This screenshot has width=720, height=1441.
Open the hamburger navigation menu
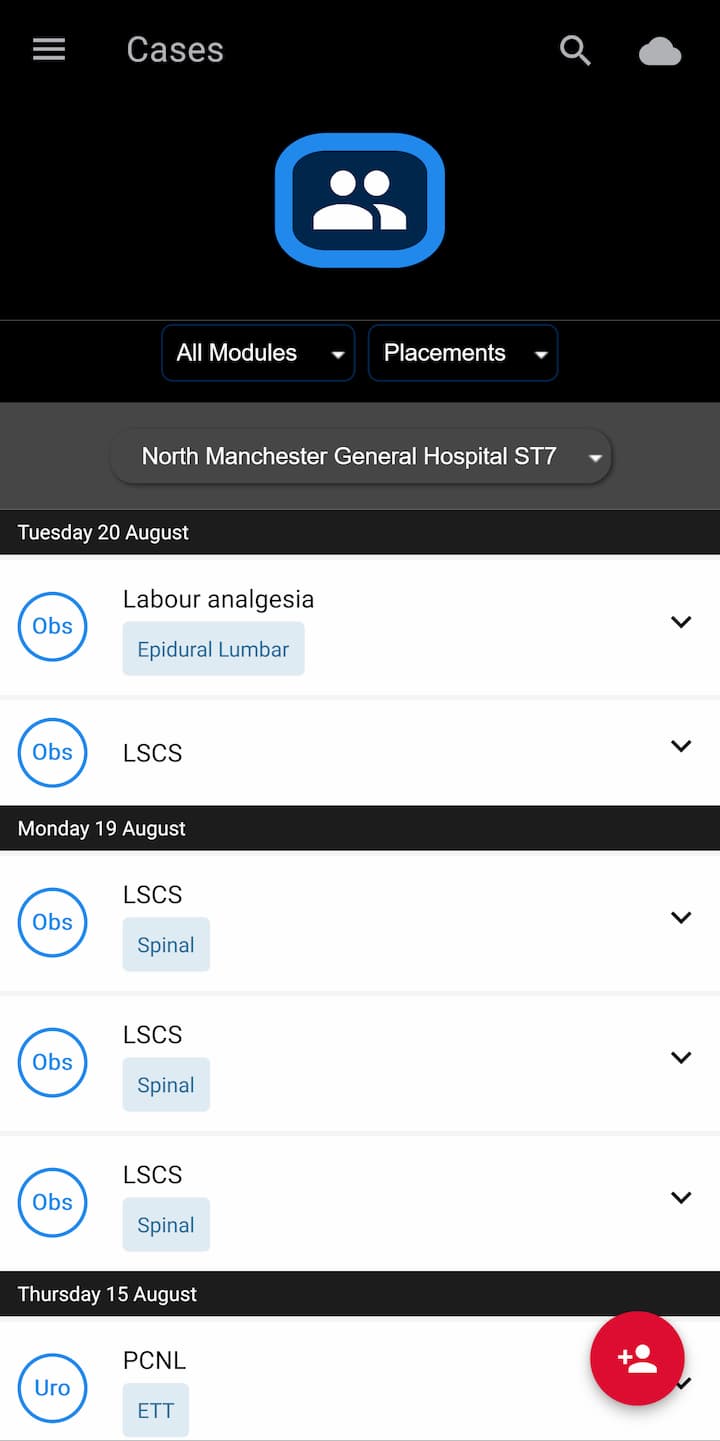pyautogui.click(x=49, y=50)
